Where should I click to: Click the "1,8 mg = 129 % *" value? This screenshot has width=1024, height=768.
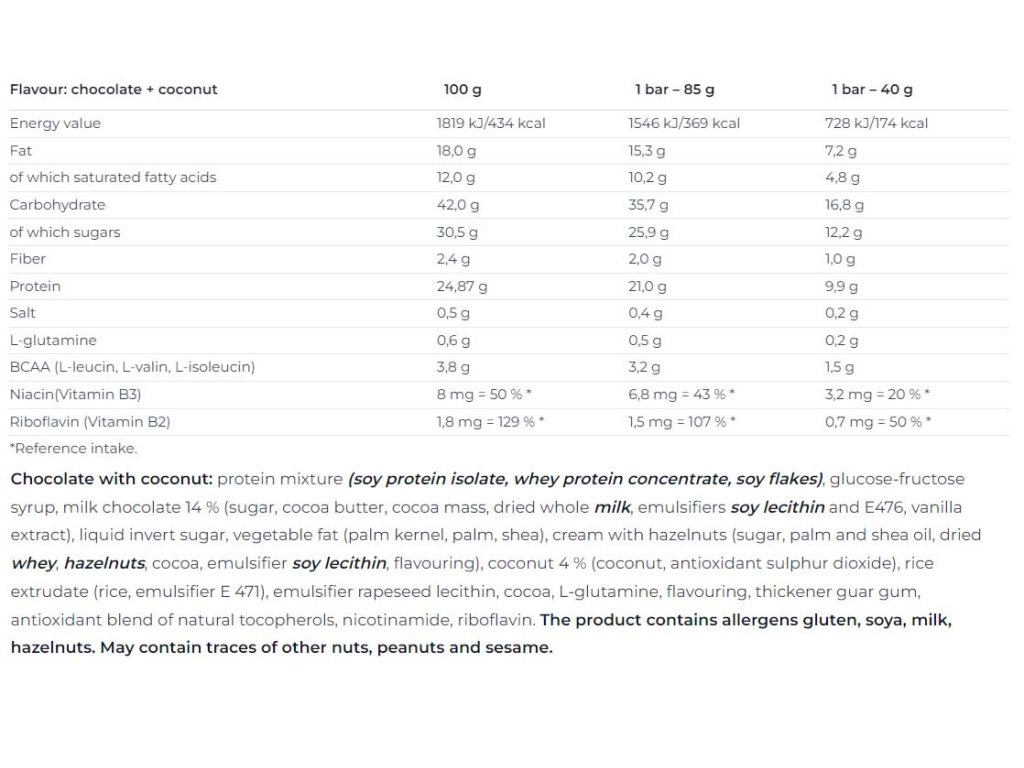490,421
